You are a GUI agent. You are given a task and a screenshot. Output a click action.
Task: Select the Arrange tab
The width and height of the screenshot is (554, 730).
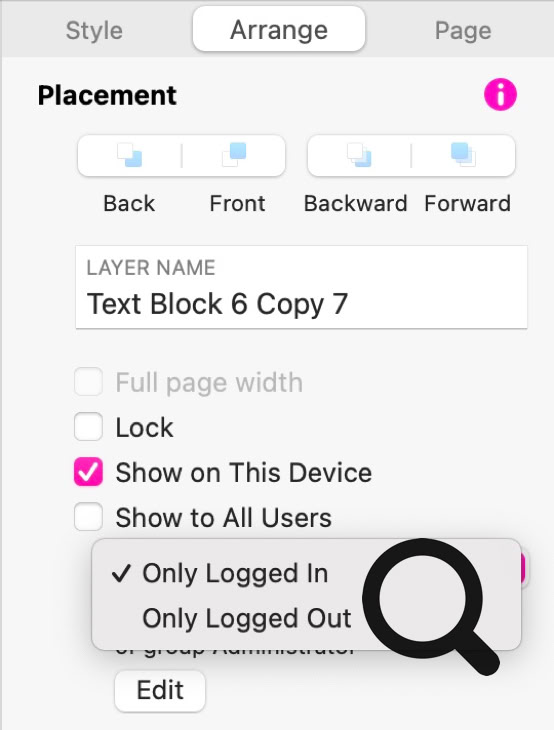[x=279, y=29]
